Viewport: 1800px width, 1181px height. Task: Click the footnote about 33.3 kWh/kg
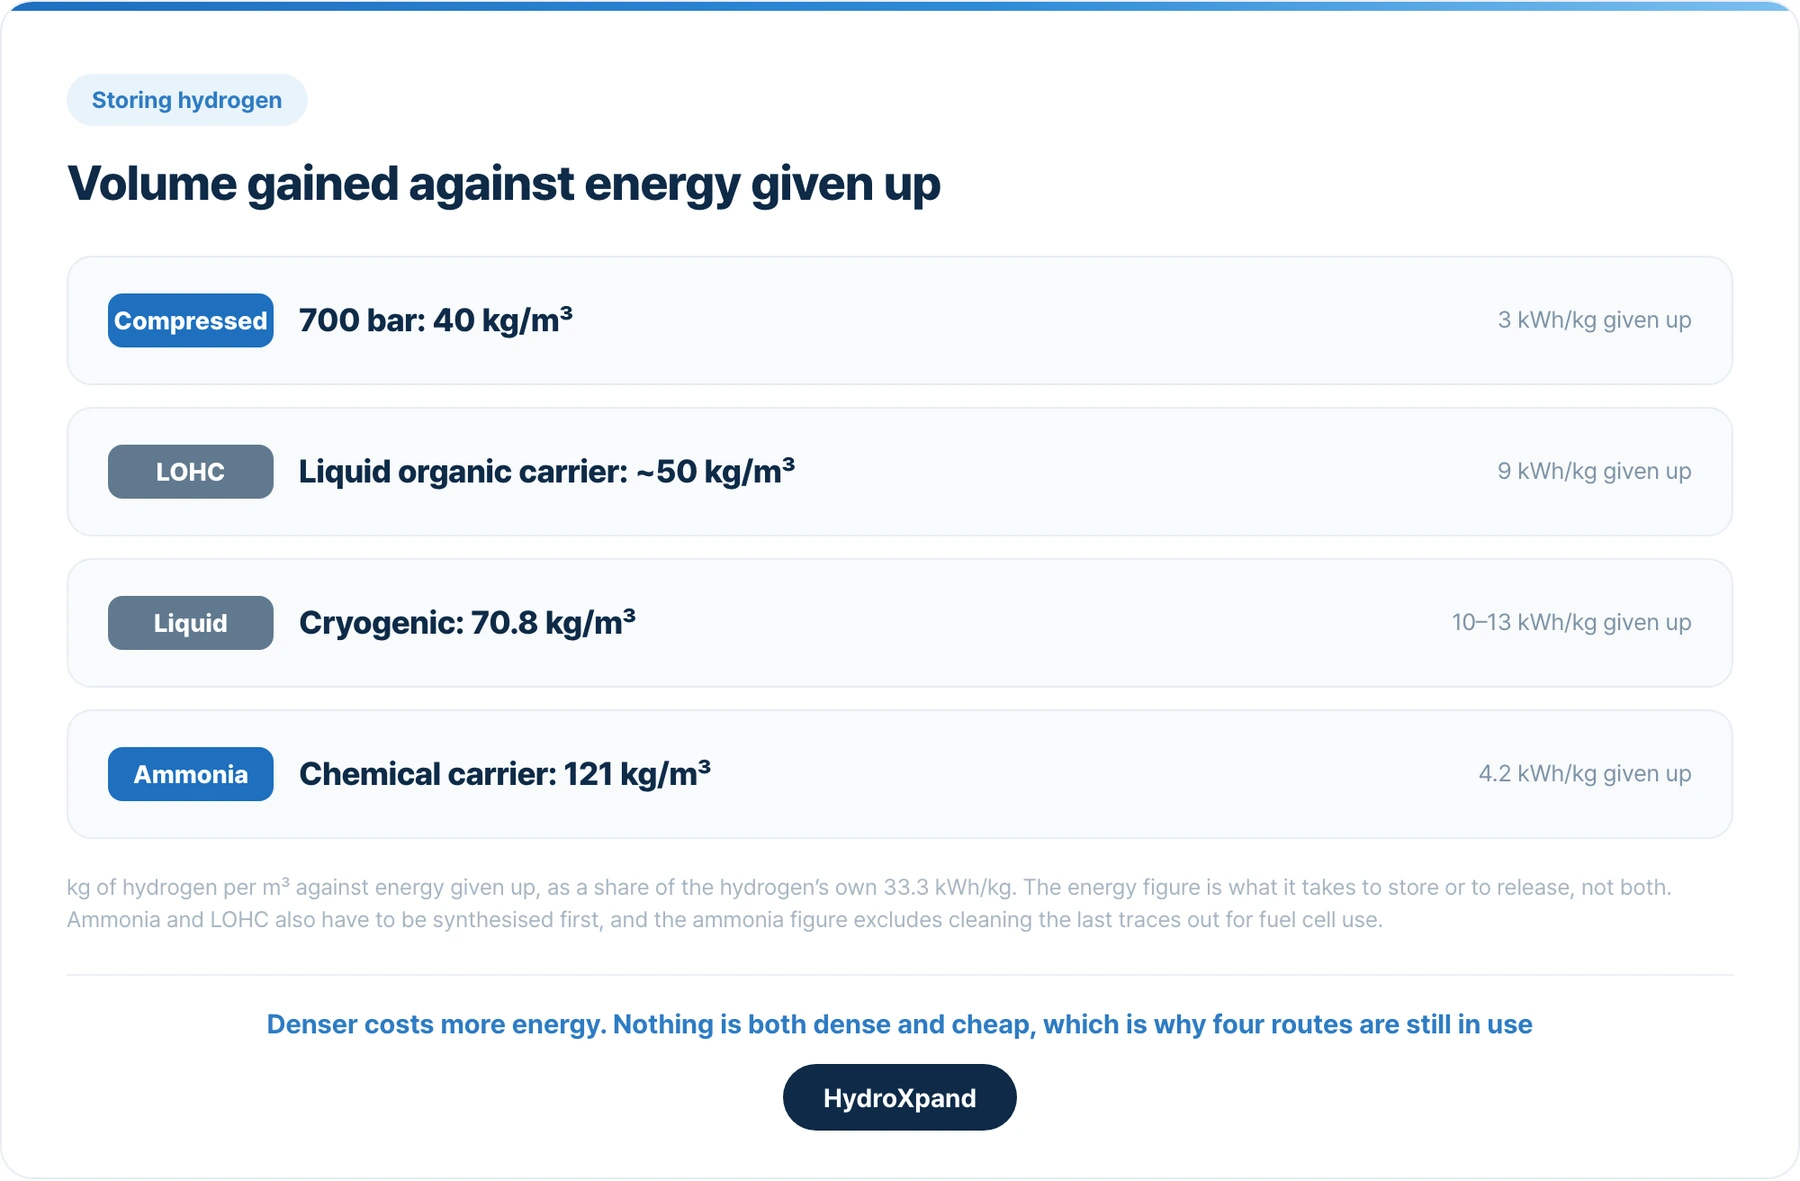(x=869, y=887)
